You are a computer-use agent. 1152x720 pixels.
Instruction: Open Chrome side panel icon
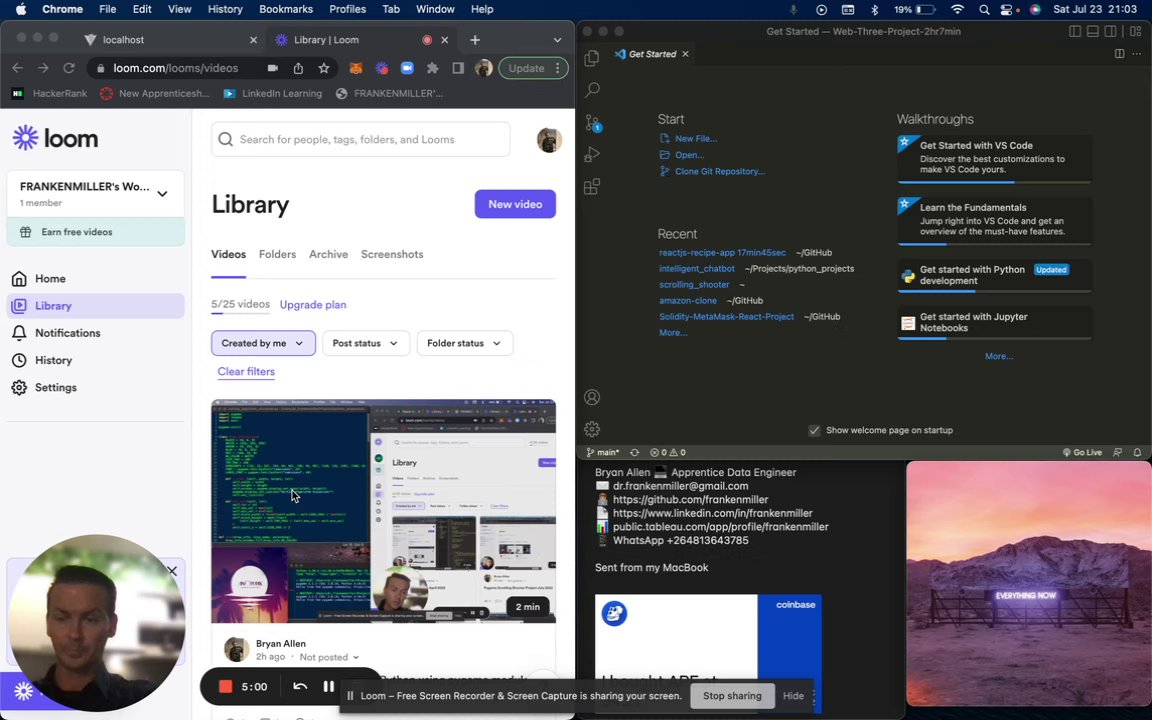point(458,68)
